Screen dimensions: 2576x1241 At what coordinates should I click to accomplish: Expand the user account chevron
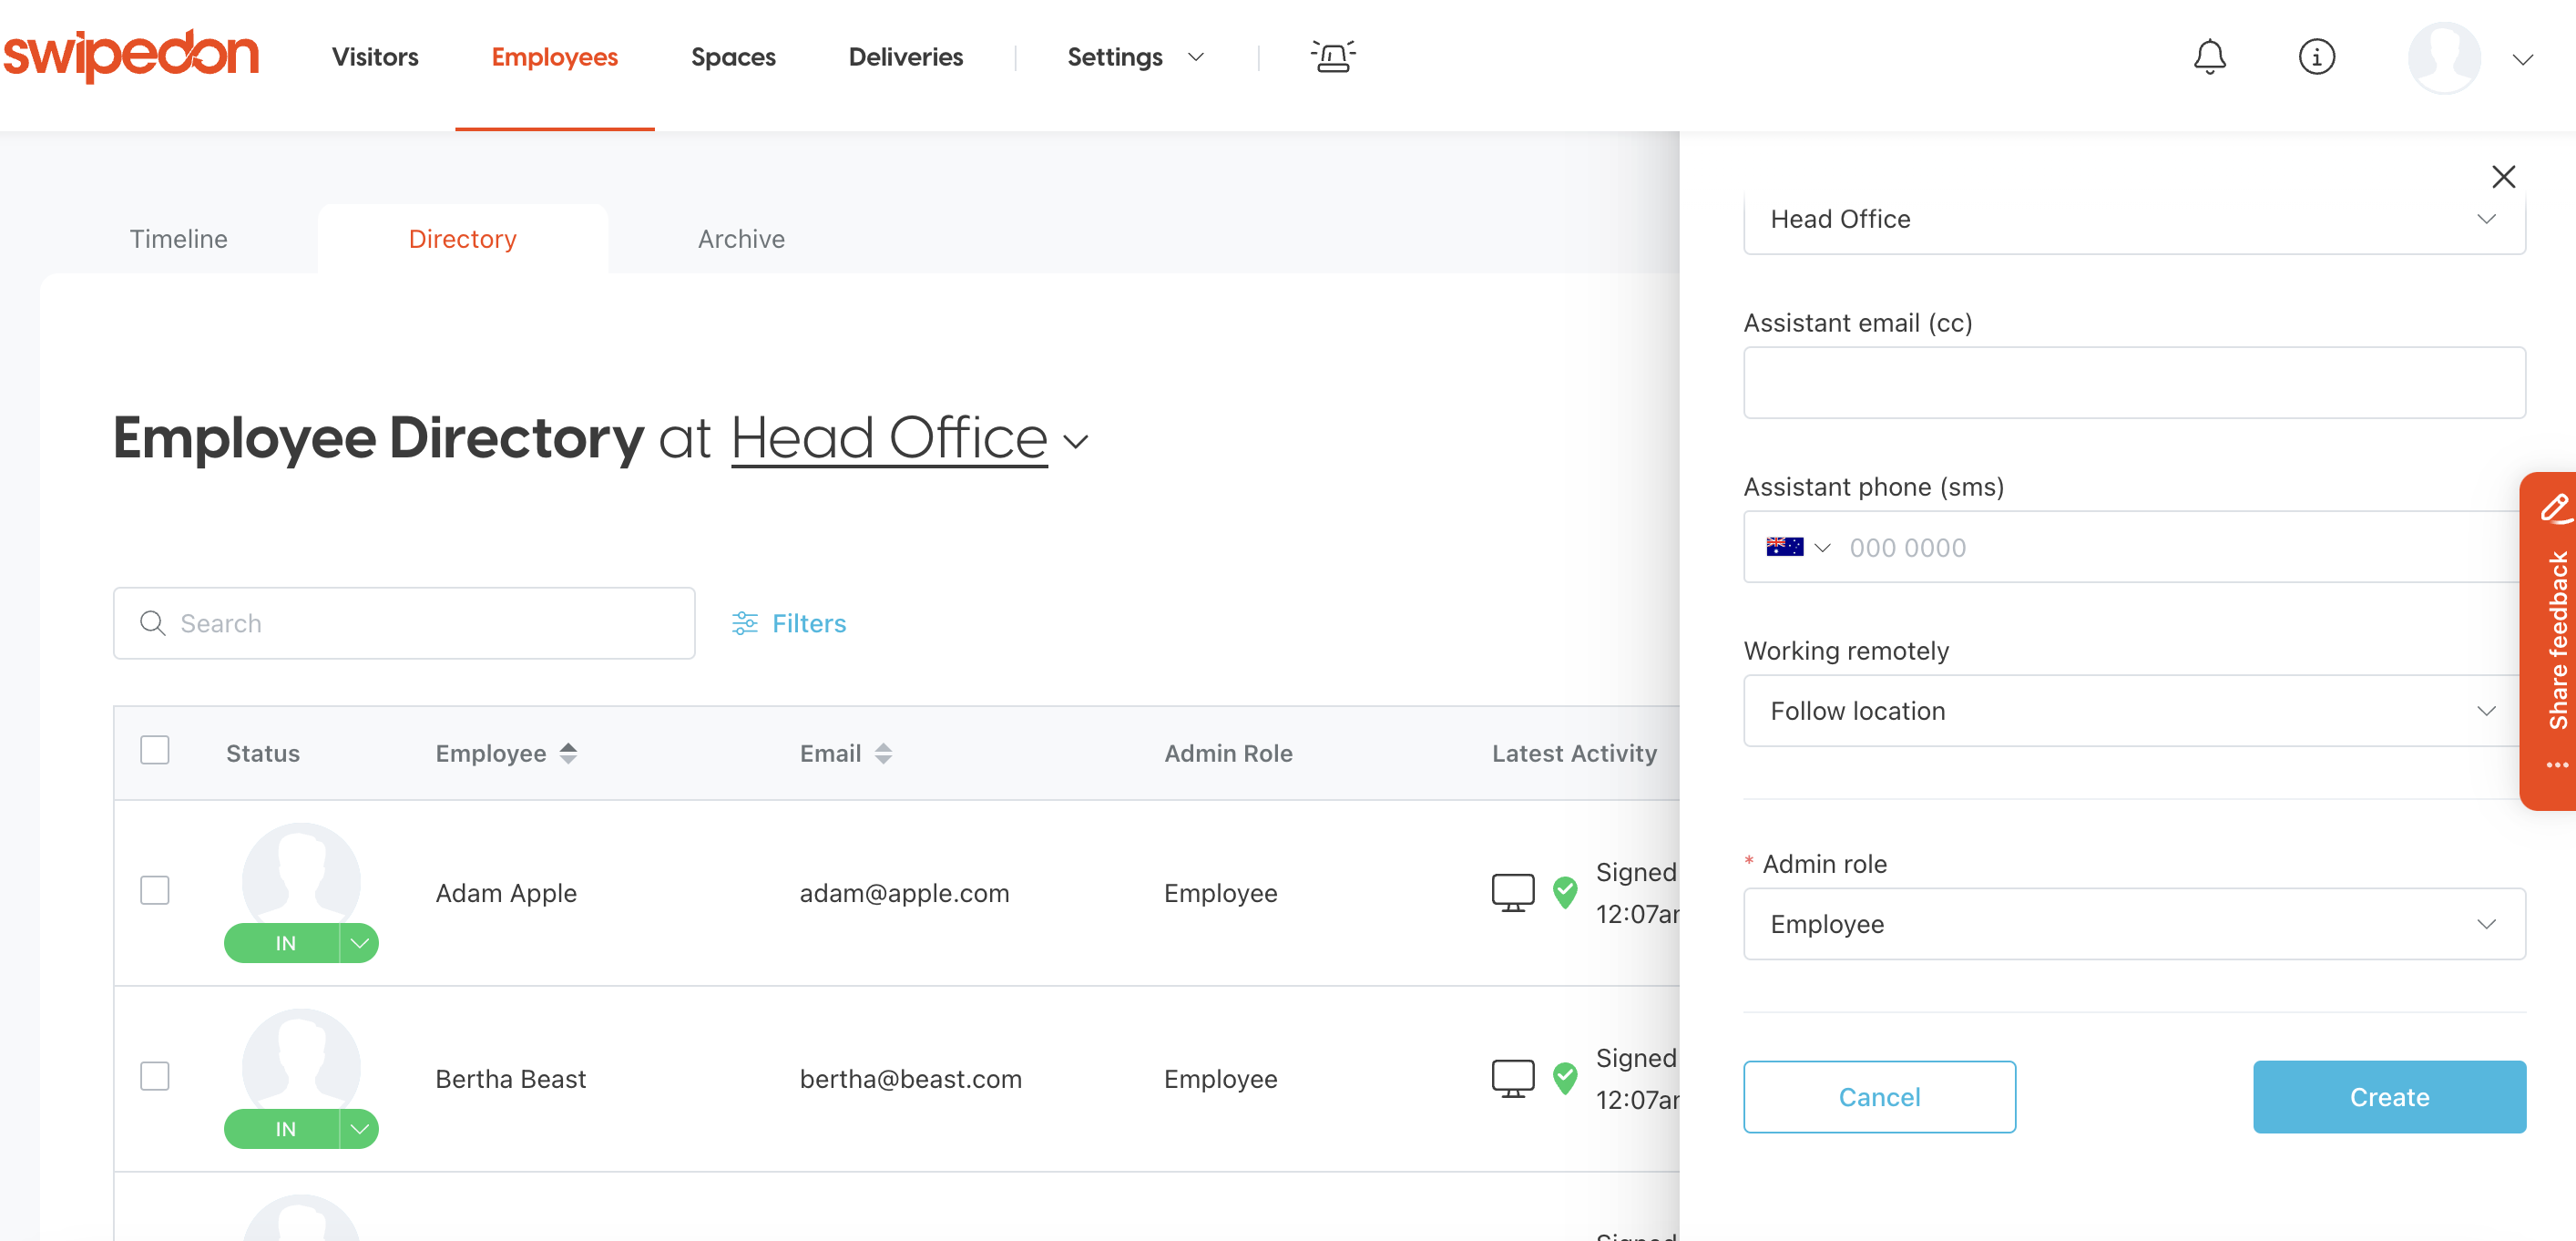coord(2522,59)
